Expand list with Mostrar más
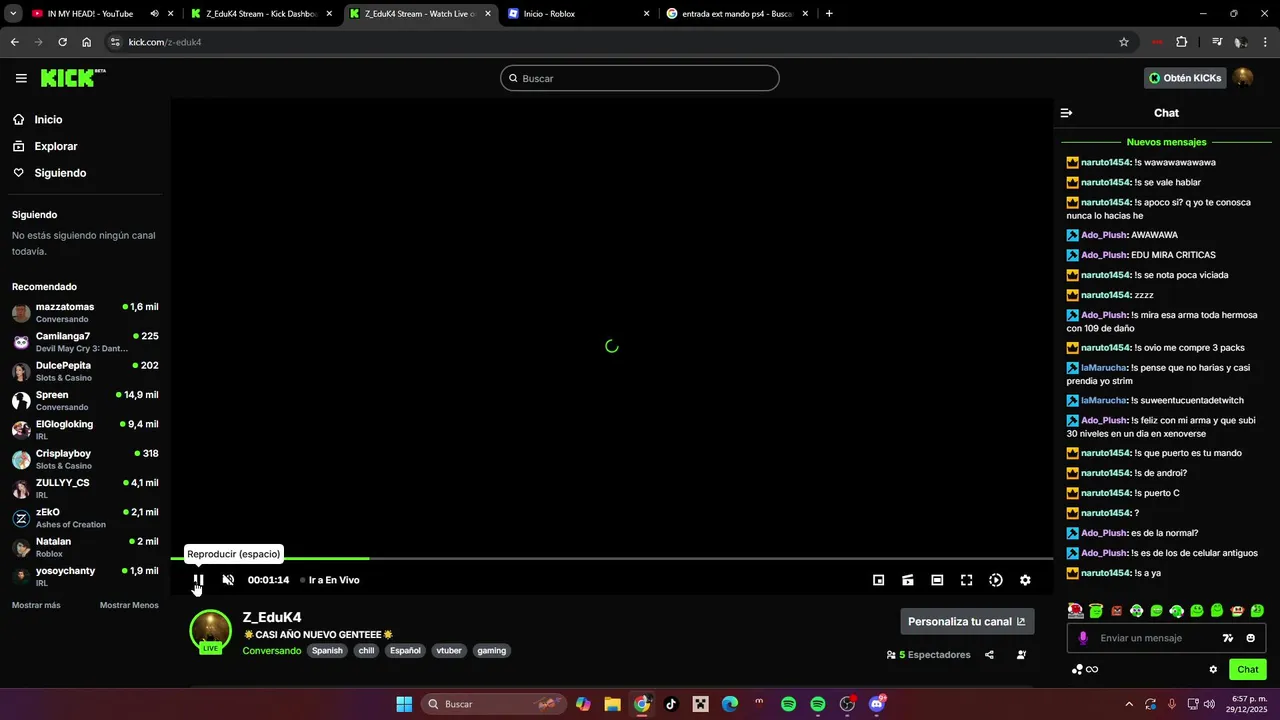1280x720 pixels. pos(36,605)
